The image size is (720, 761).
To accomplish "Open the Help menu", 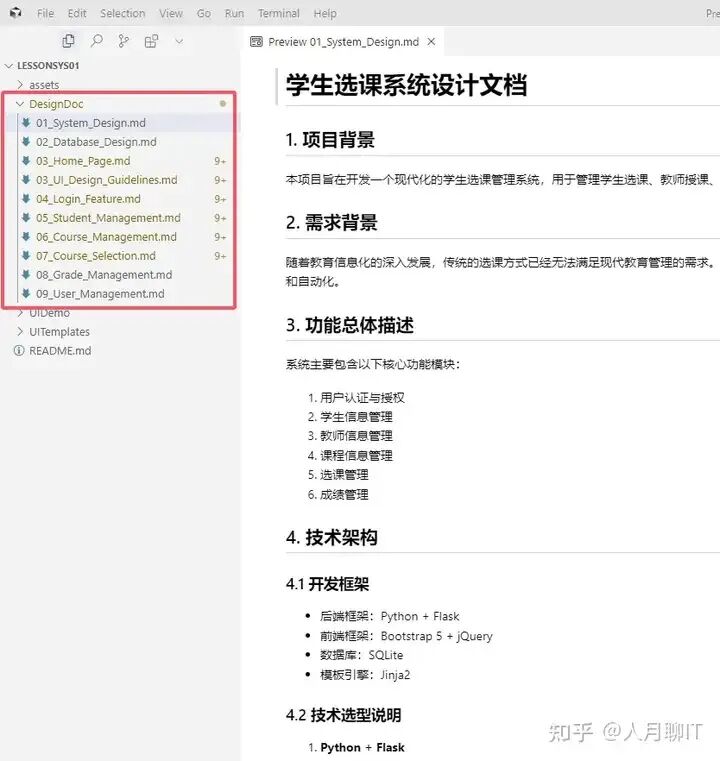I will [x=325, y=13].
